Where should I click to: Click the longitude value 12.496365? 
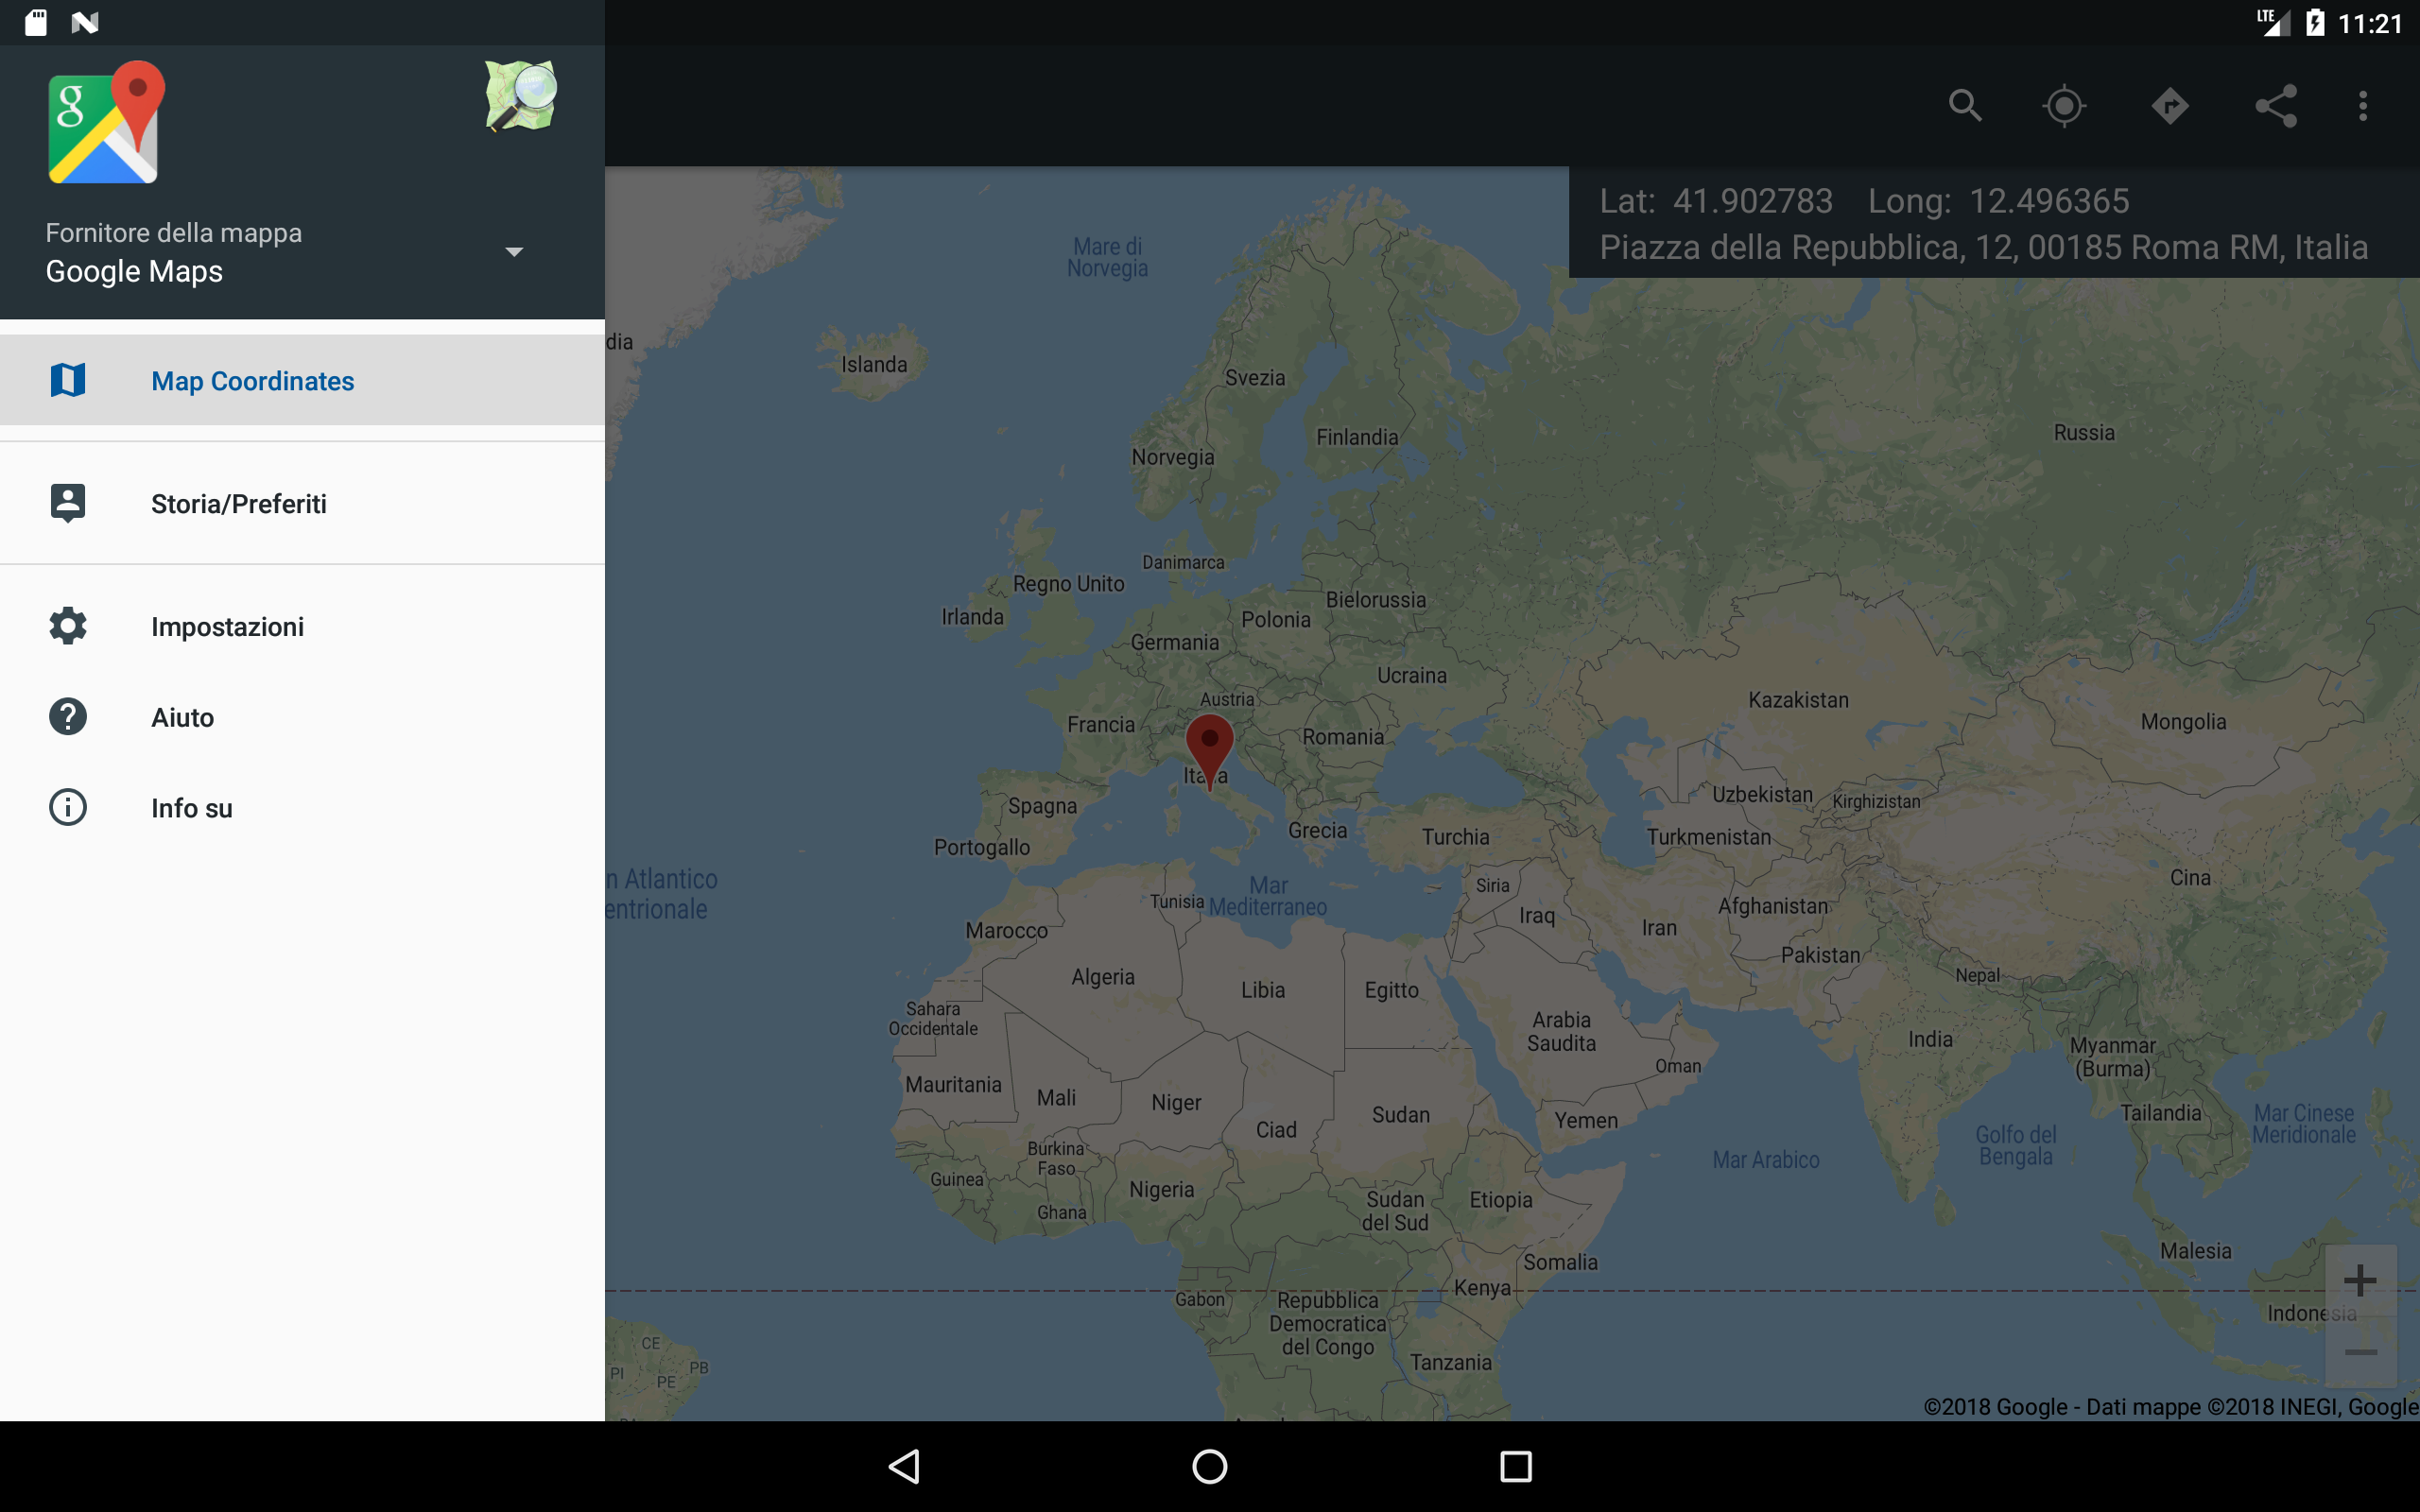[2049, 201]
